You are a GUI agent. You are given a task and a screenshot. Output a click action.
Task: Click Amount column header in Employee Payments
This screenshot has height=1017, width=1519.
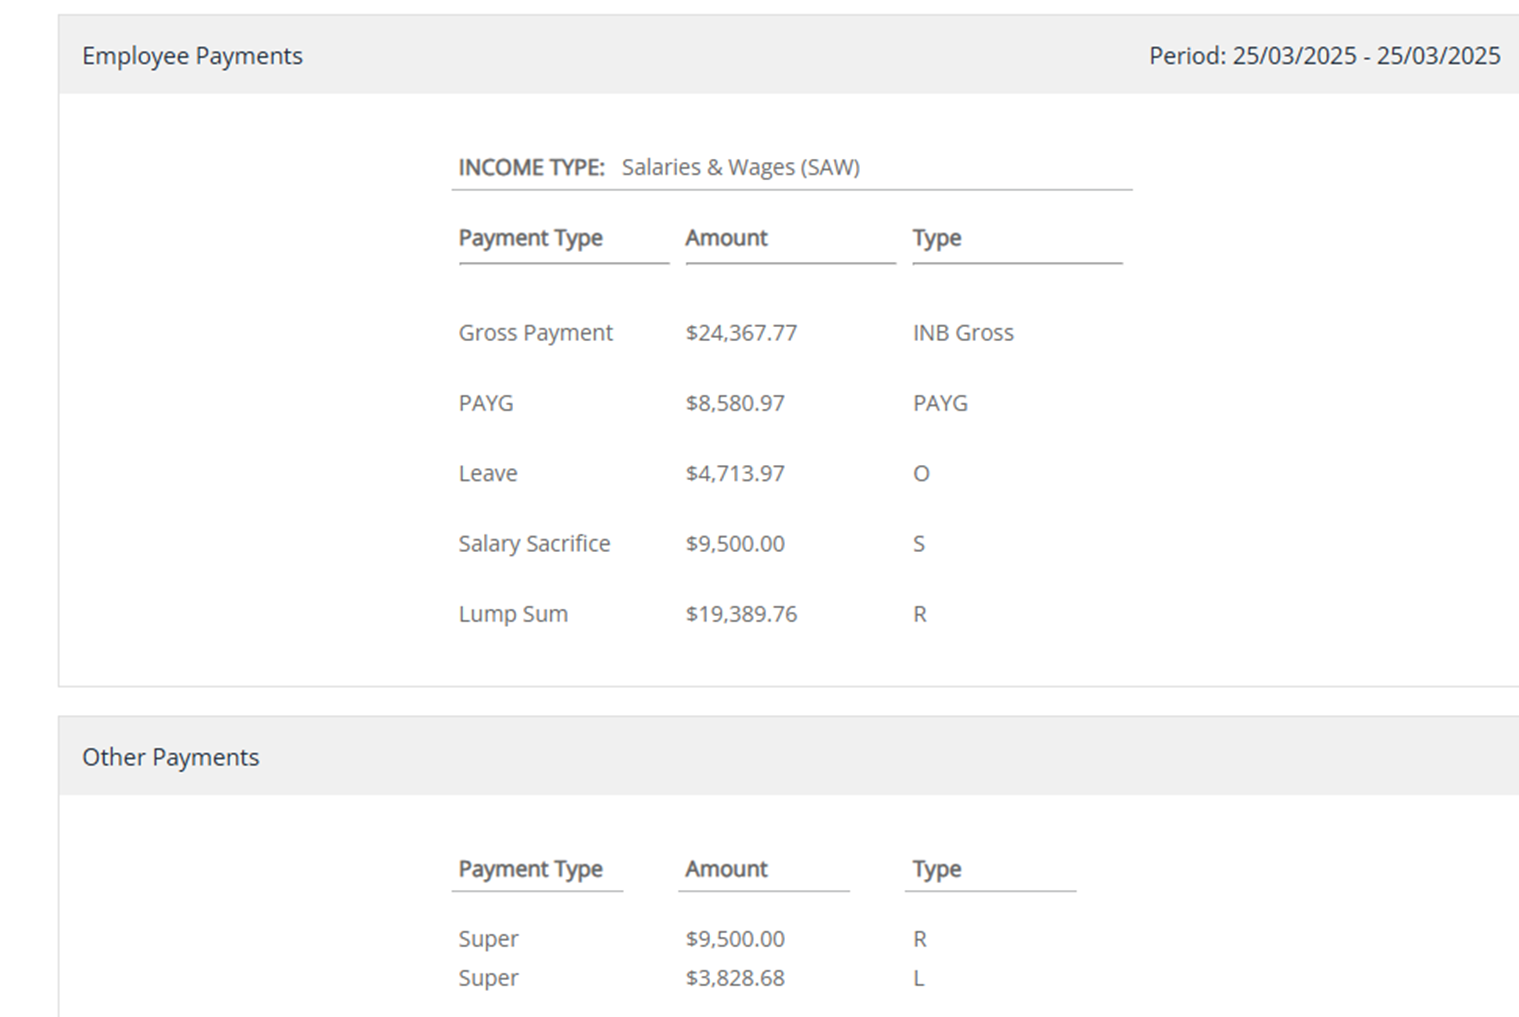(726, 238)
